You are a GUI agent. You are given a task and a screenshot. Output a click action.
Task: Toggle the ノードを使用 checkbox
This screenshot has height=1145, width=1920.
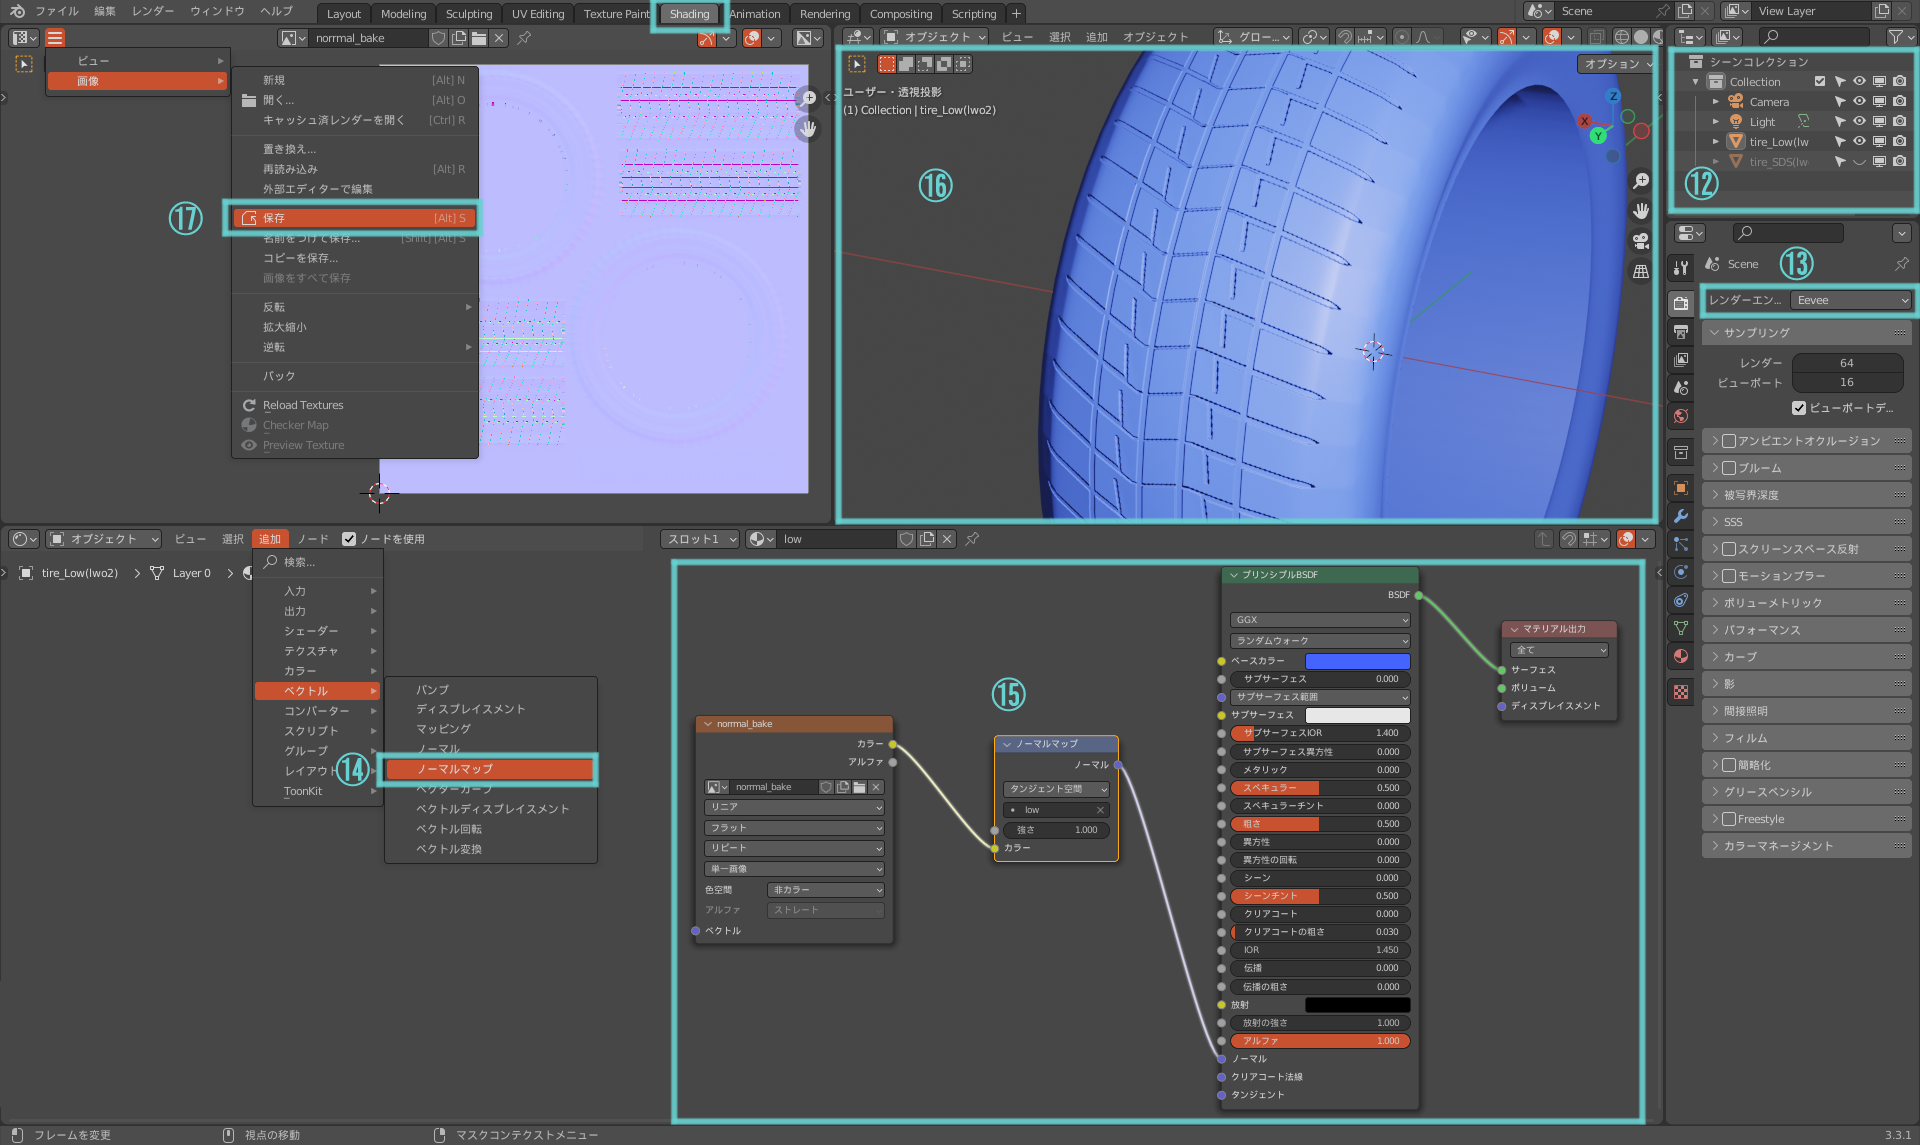(349, 539)
